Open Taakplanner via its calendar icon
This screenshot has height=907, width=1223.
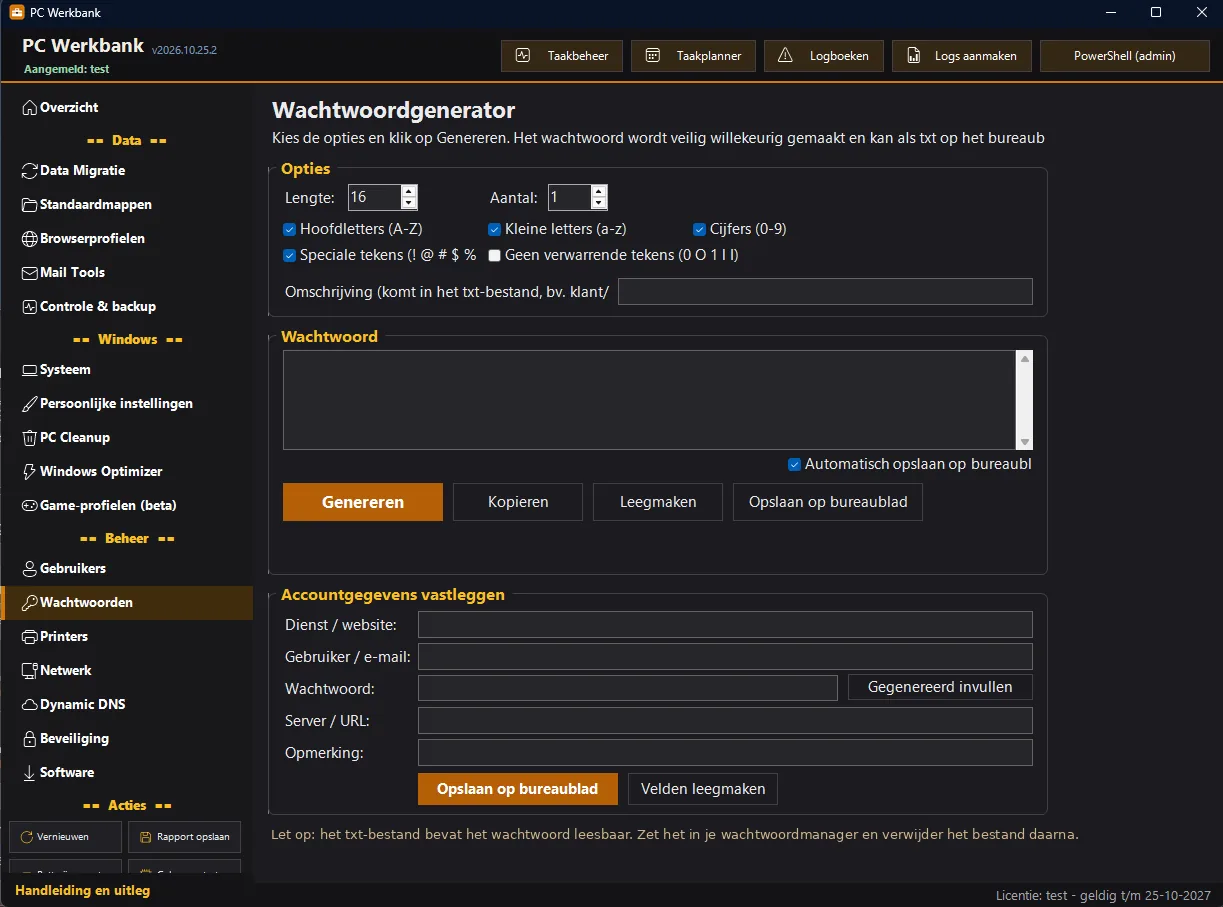[652, 56]
